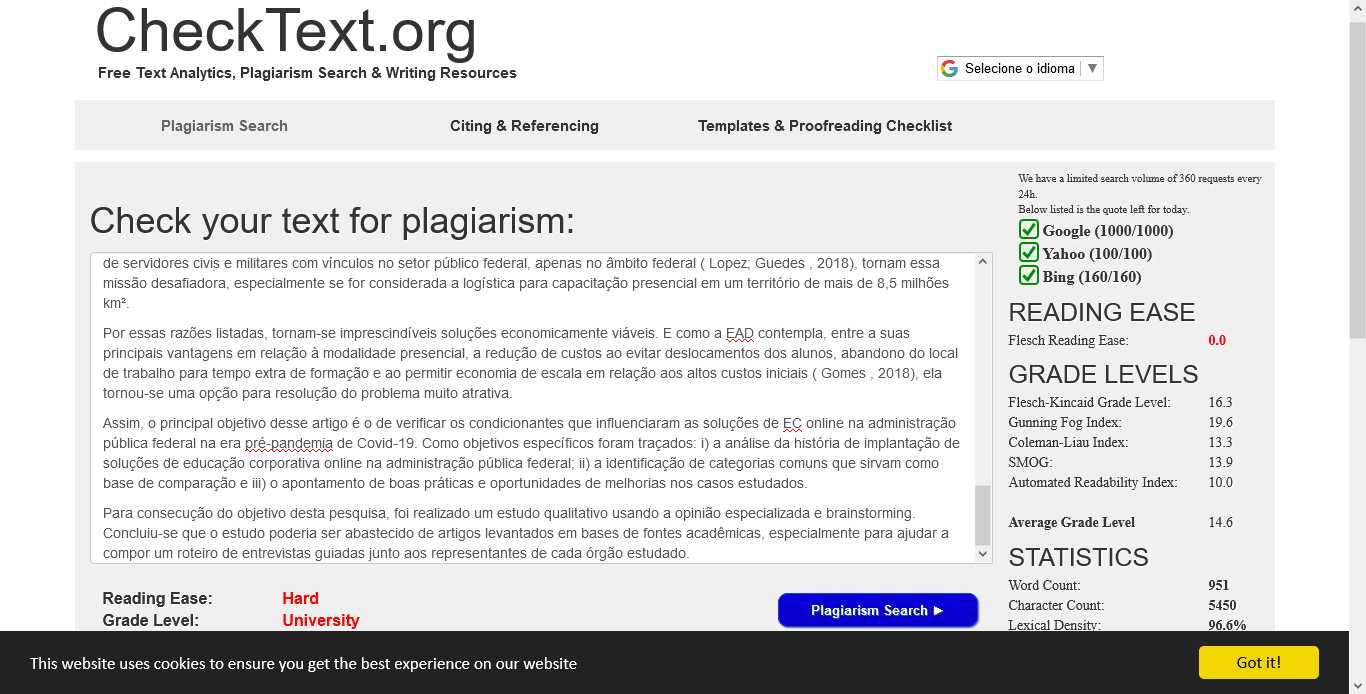The image size is (1366, 694).
Task: Click the Flesch Reading Ease value 0.0
Action: tap(1217, 340)
